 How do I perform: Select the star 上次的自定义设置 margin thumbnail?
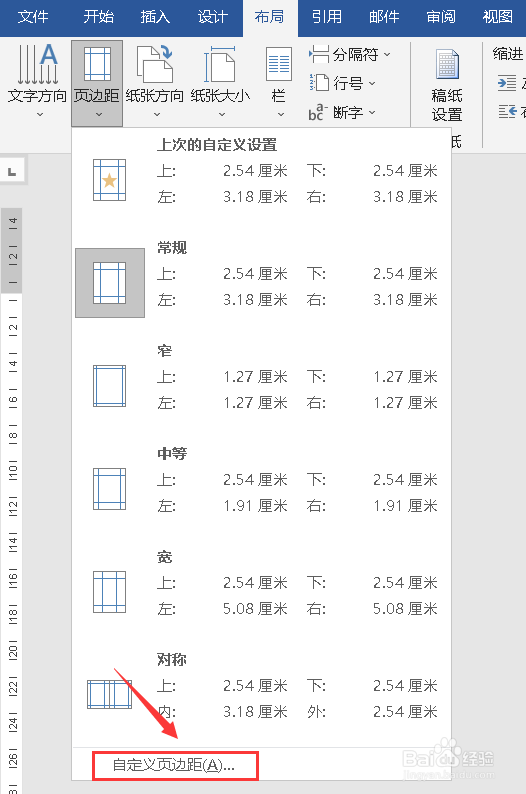(109, 180)
